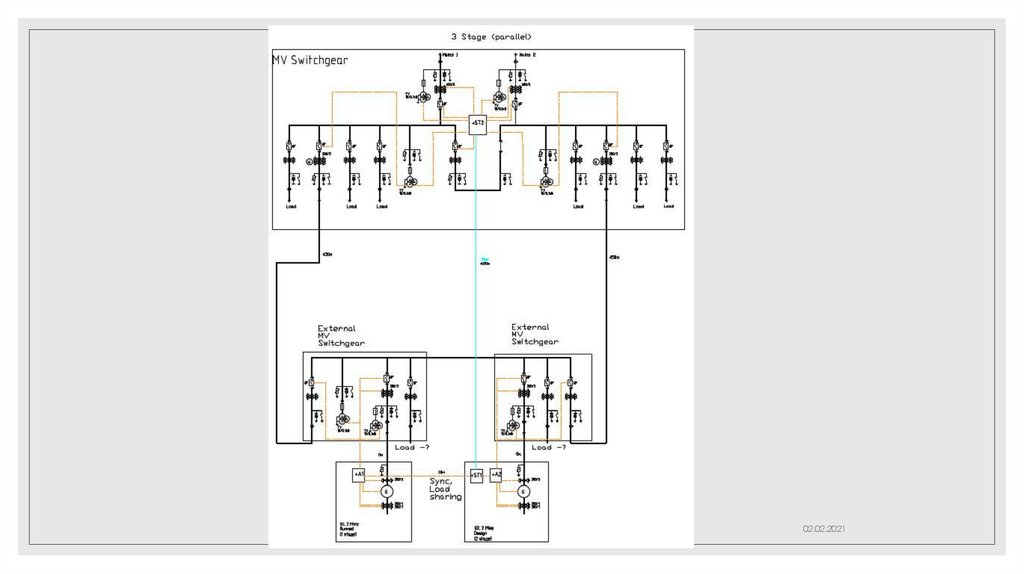Click the Mains 1 incoming feeder label
The height and width of the screenshot is (574, 1024).
(450, 55)
